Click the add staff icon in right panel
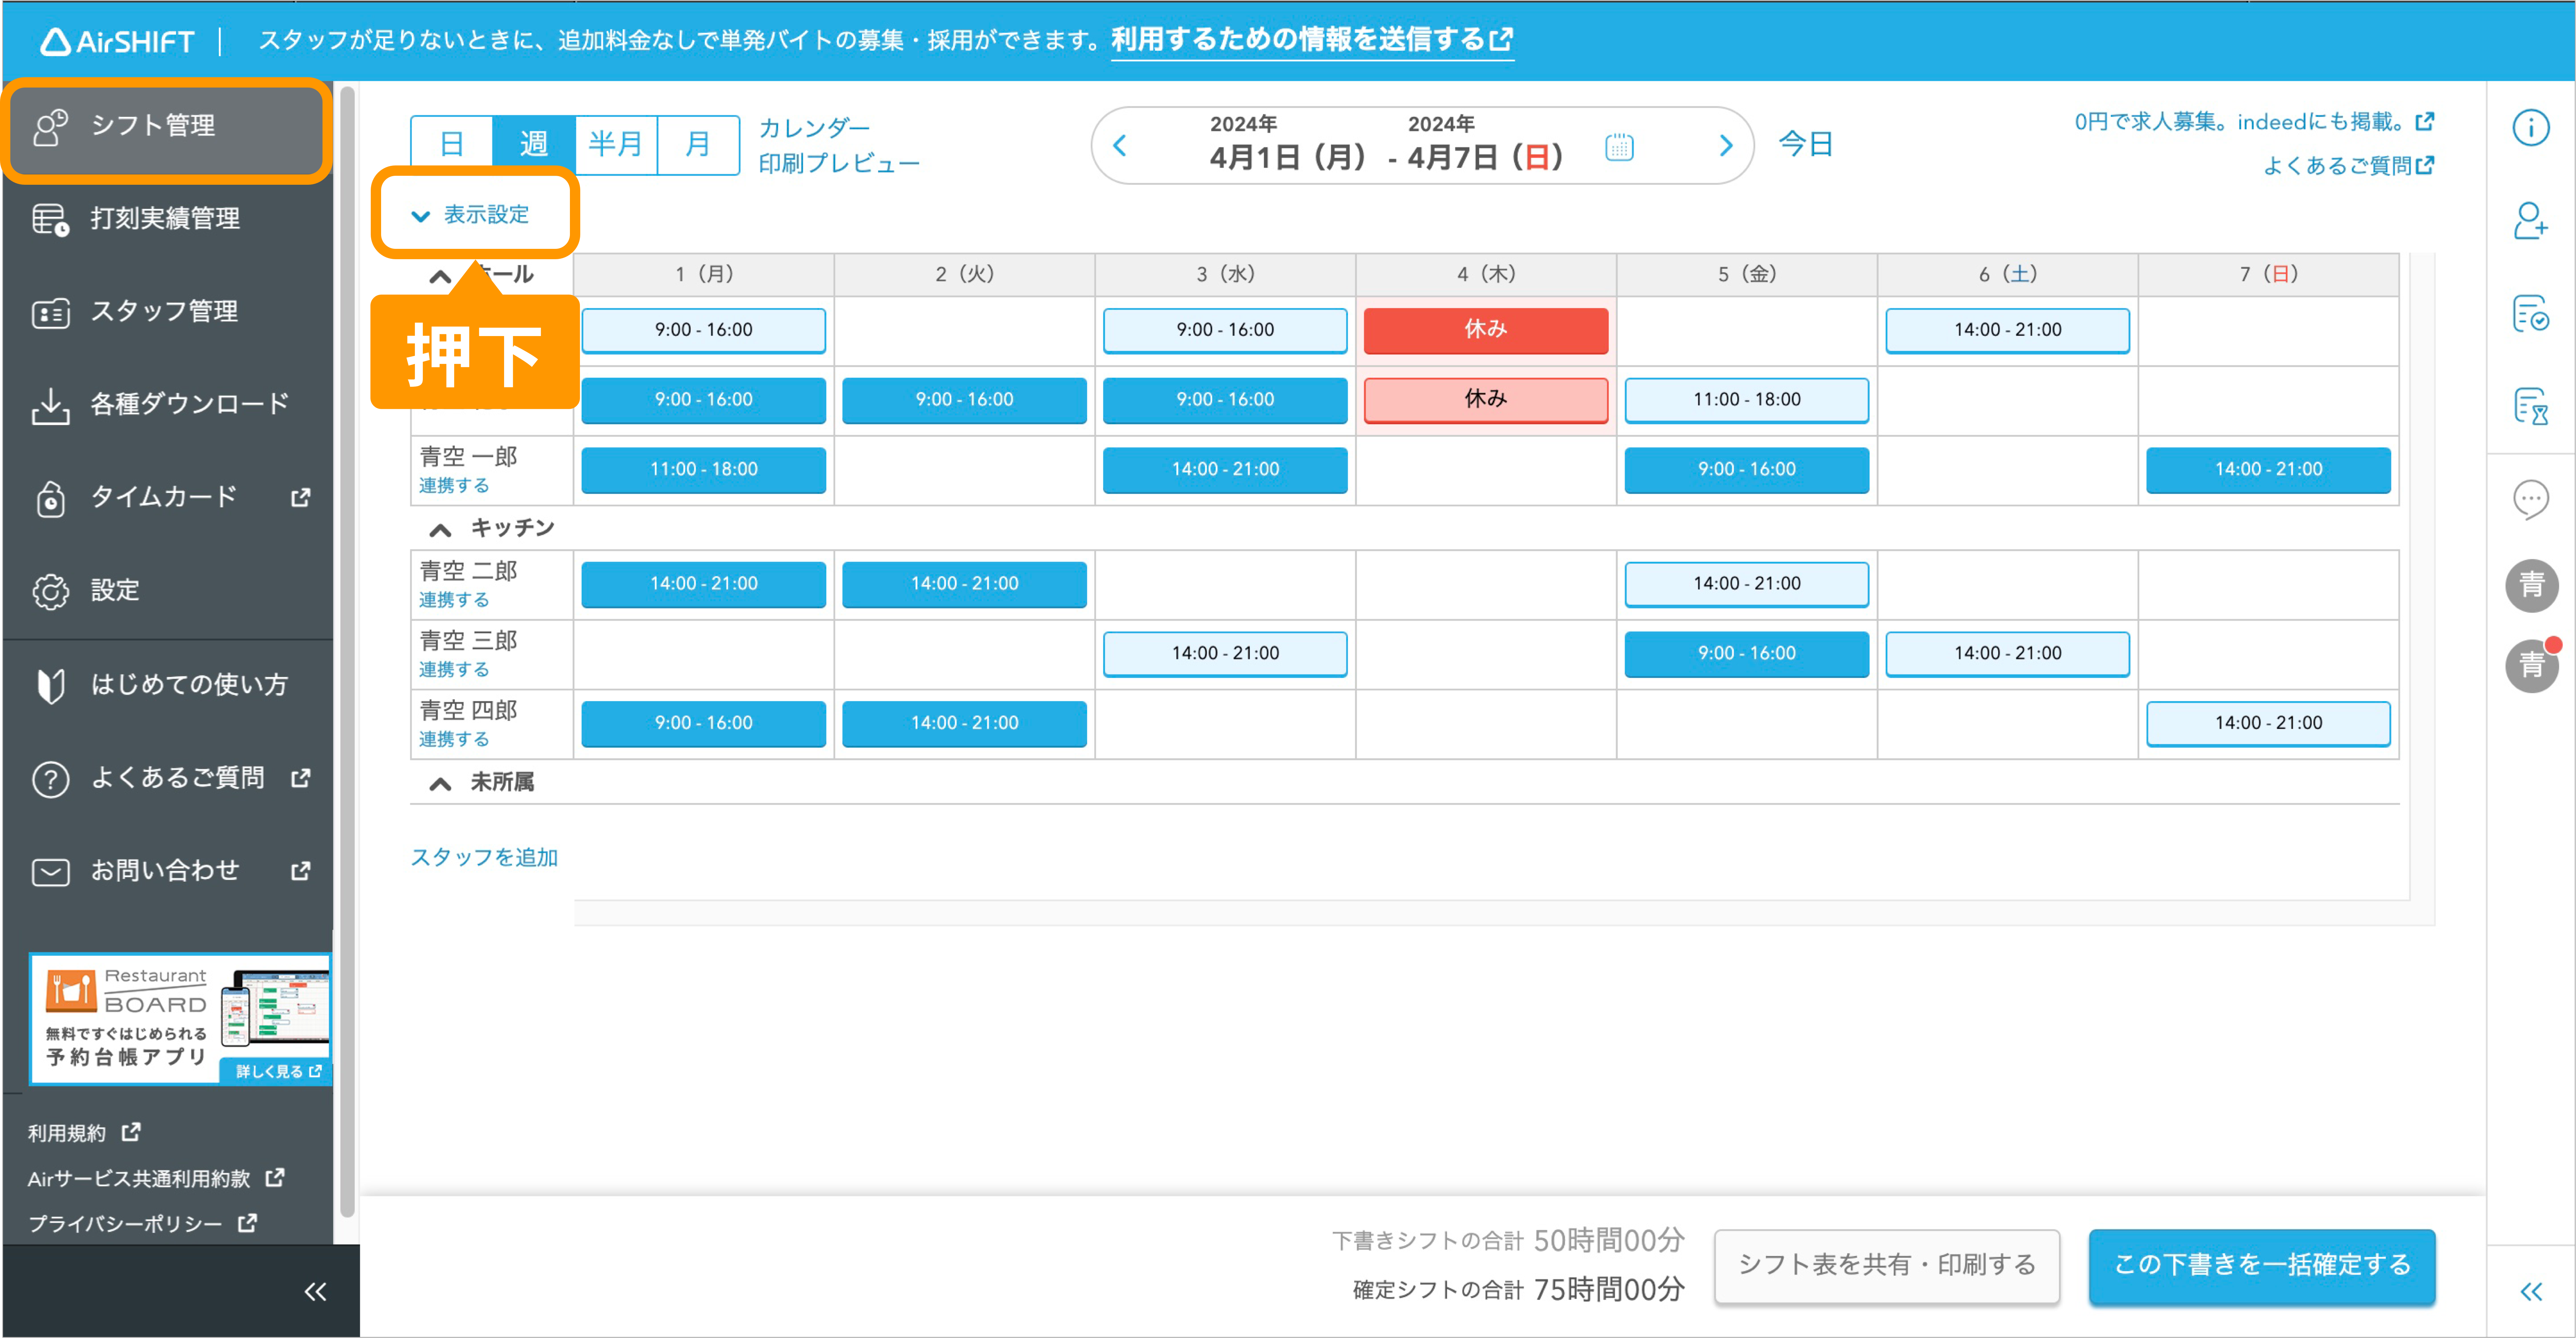The height and width of the screenshot is (1338, 2576). [2531, 221]
